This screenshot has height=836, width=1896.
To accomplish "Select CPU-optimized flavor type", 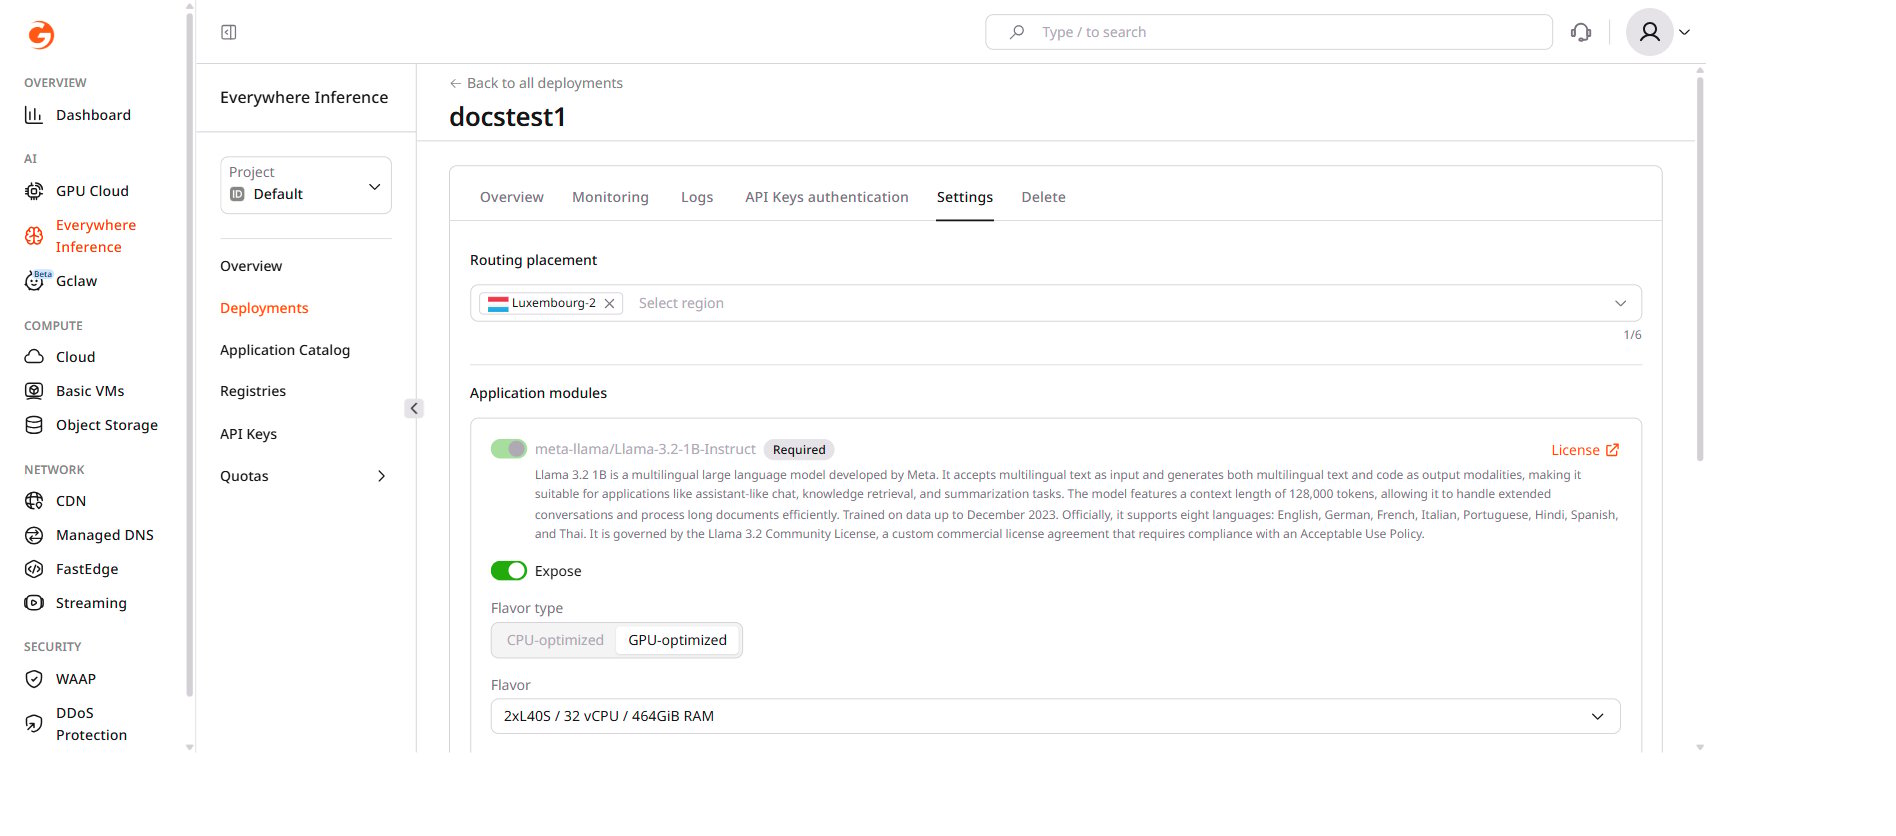I will point(555,640).
